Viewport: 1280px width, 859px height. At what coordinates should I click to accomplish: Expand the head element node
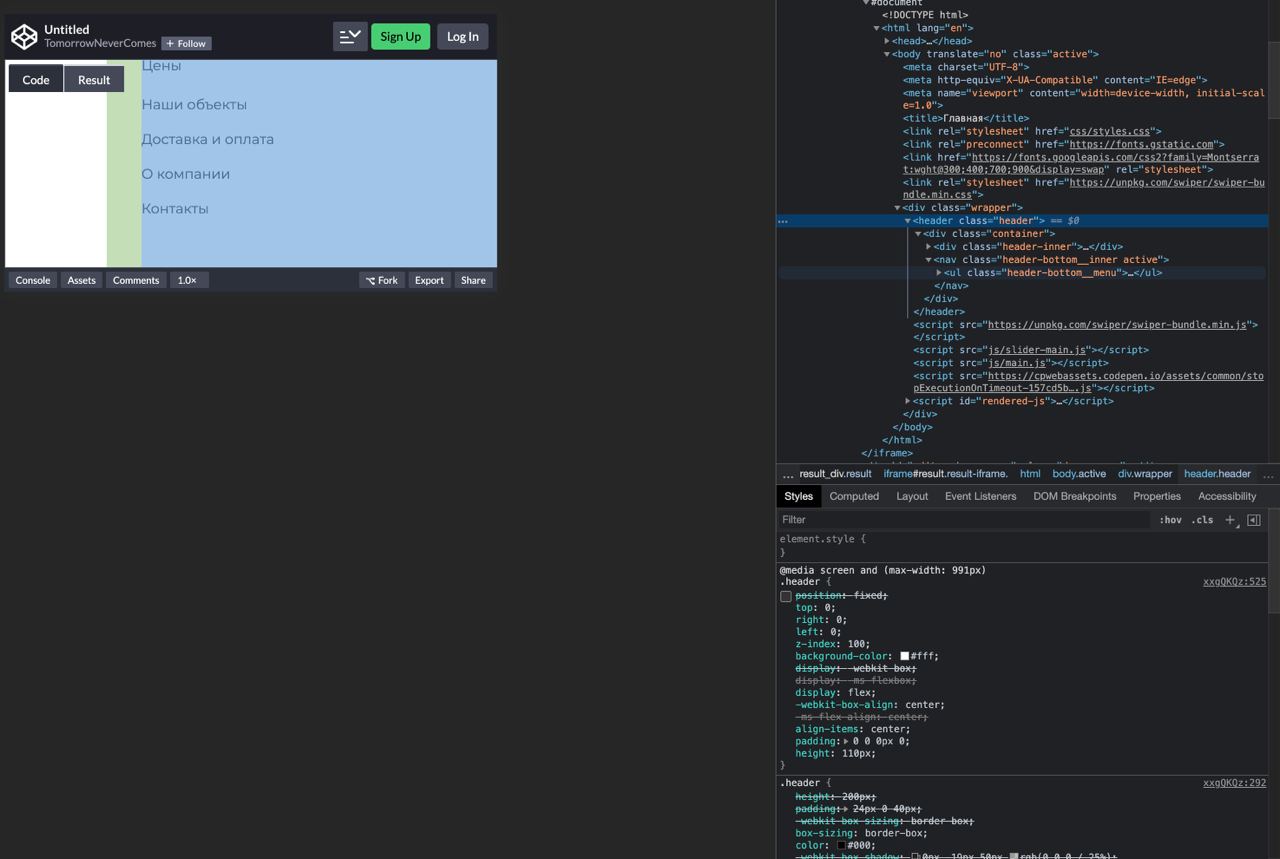coord(887,42)
